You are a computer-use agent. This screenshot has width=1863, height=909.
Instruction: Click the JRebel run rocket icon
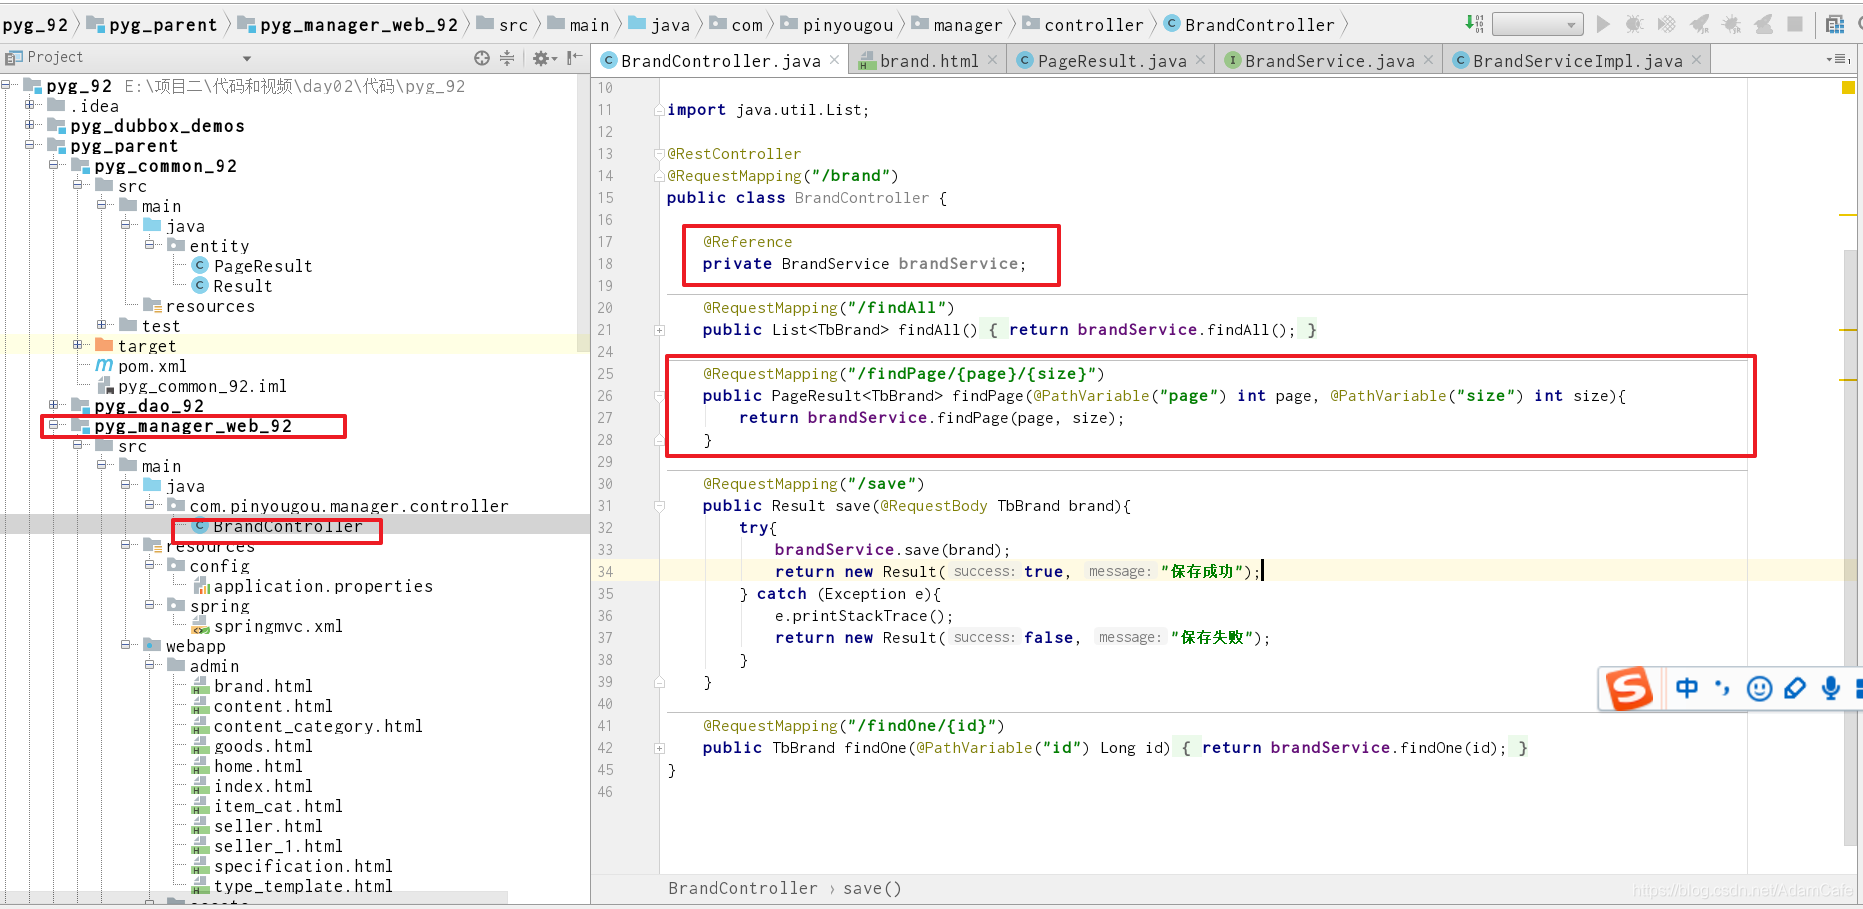(1699, 24)
